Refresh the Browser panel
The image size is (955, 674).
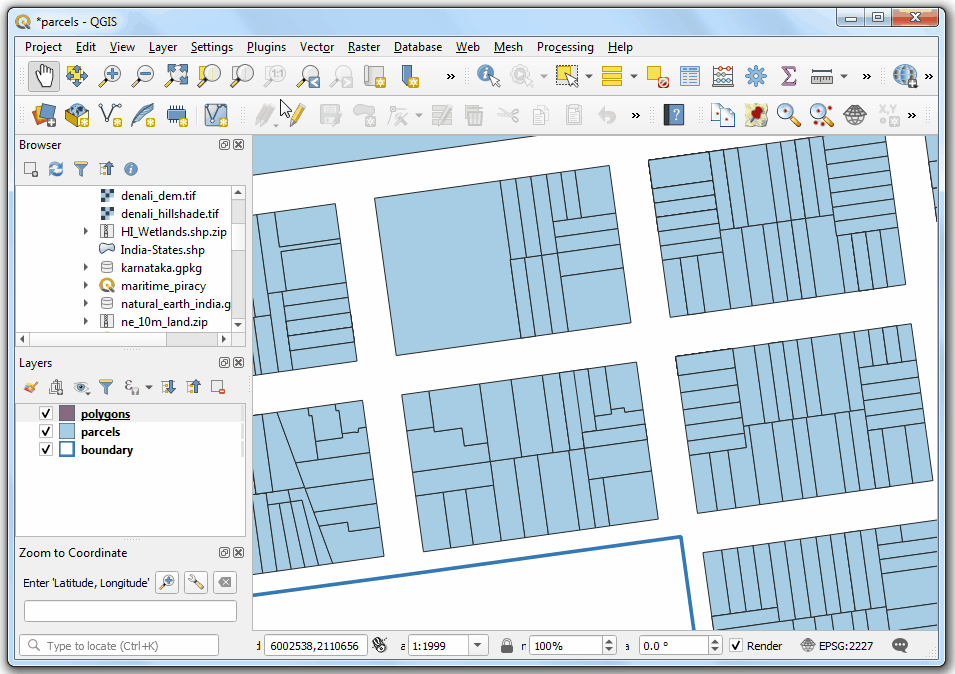pyautogui.click(x=55, y=169)
